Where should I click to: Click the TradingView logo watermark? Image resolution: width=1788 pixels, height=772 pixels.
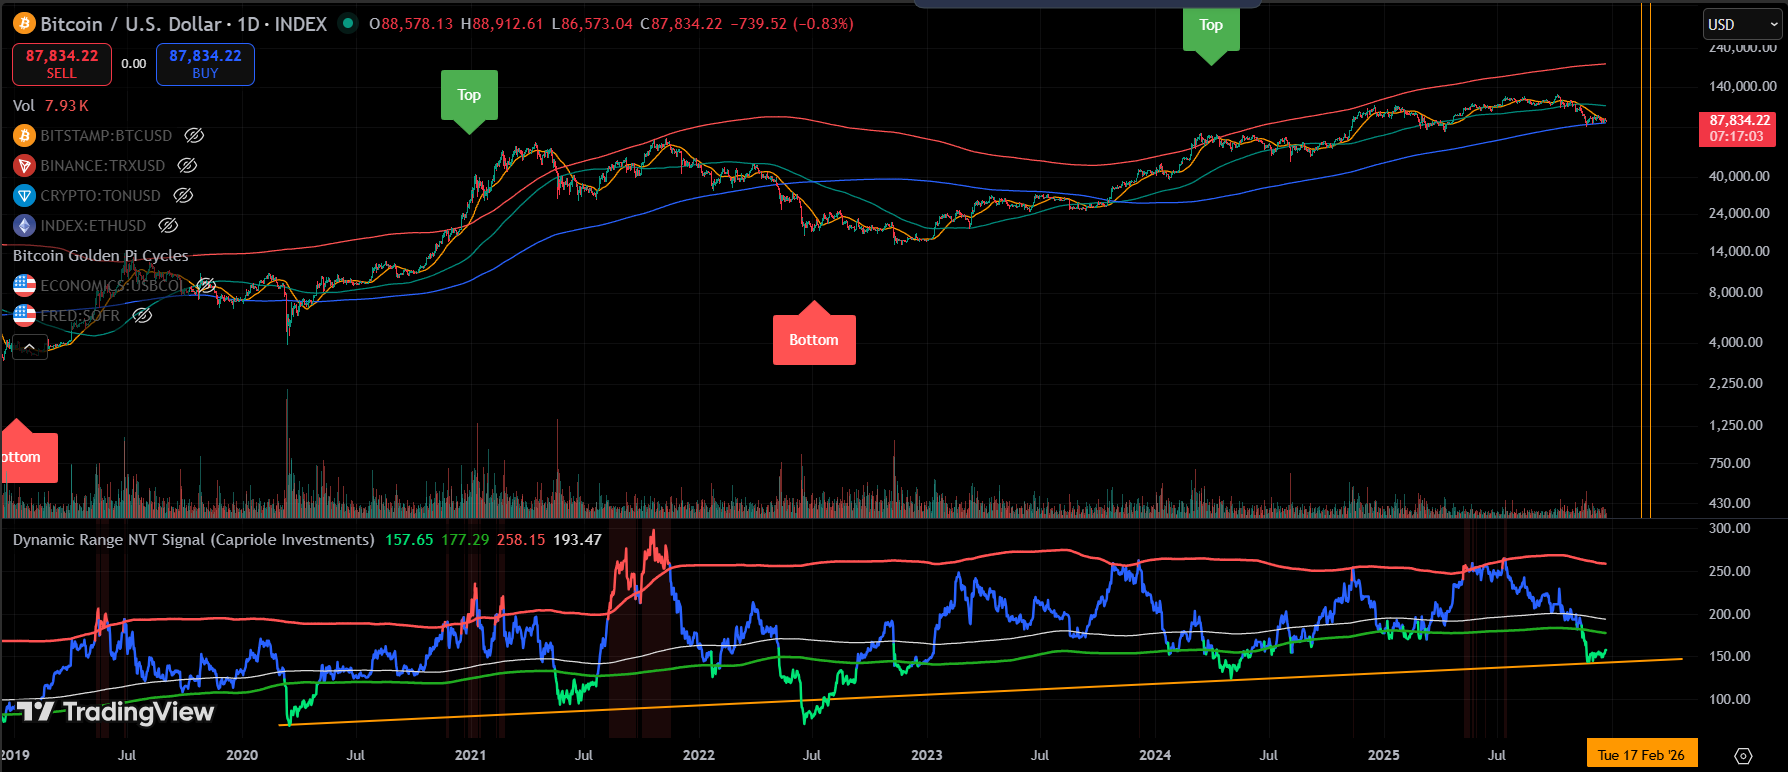115,712
